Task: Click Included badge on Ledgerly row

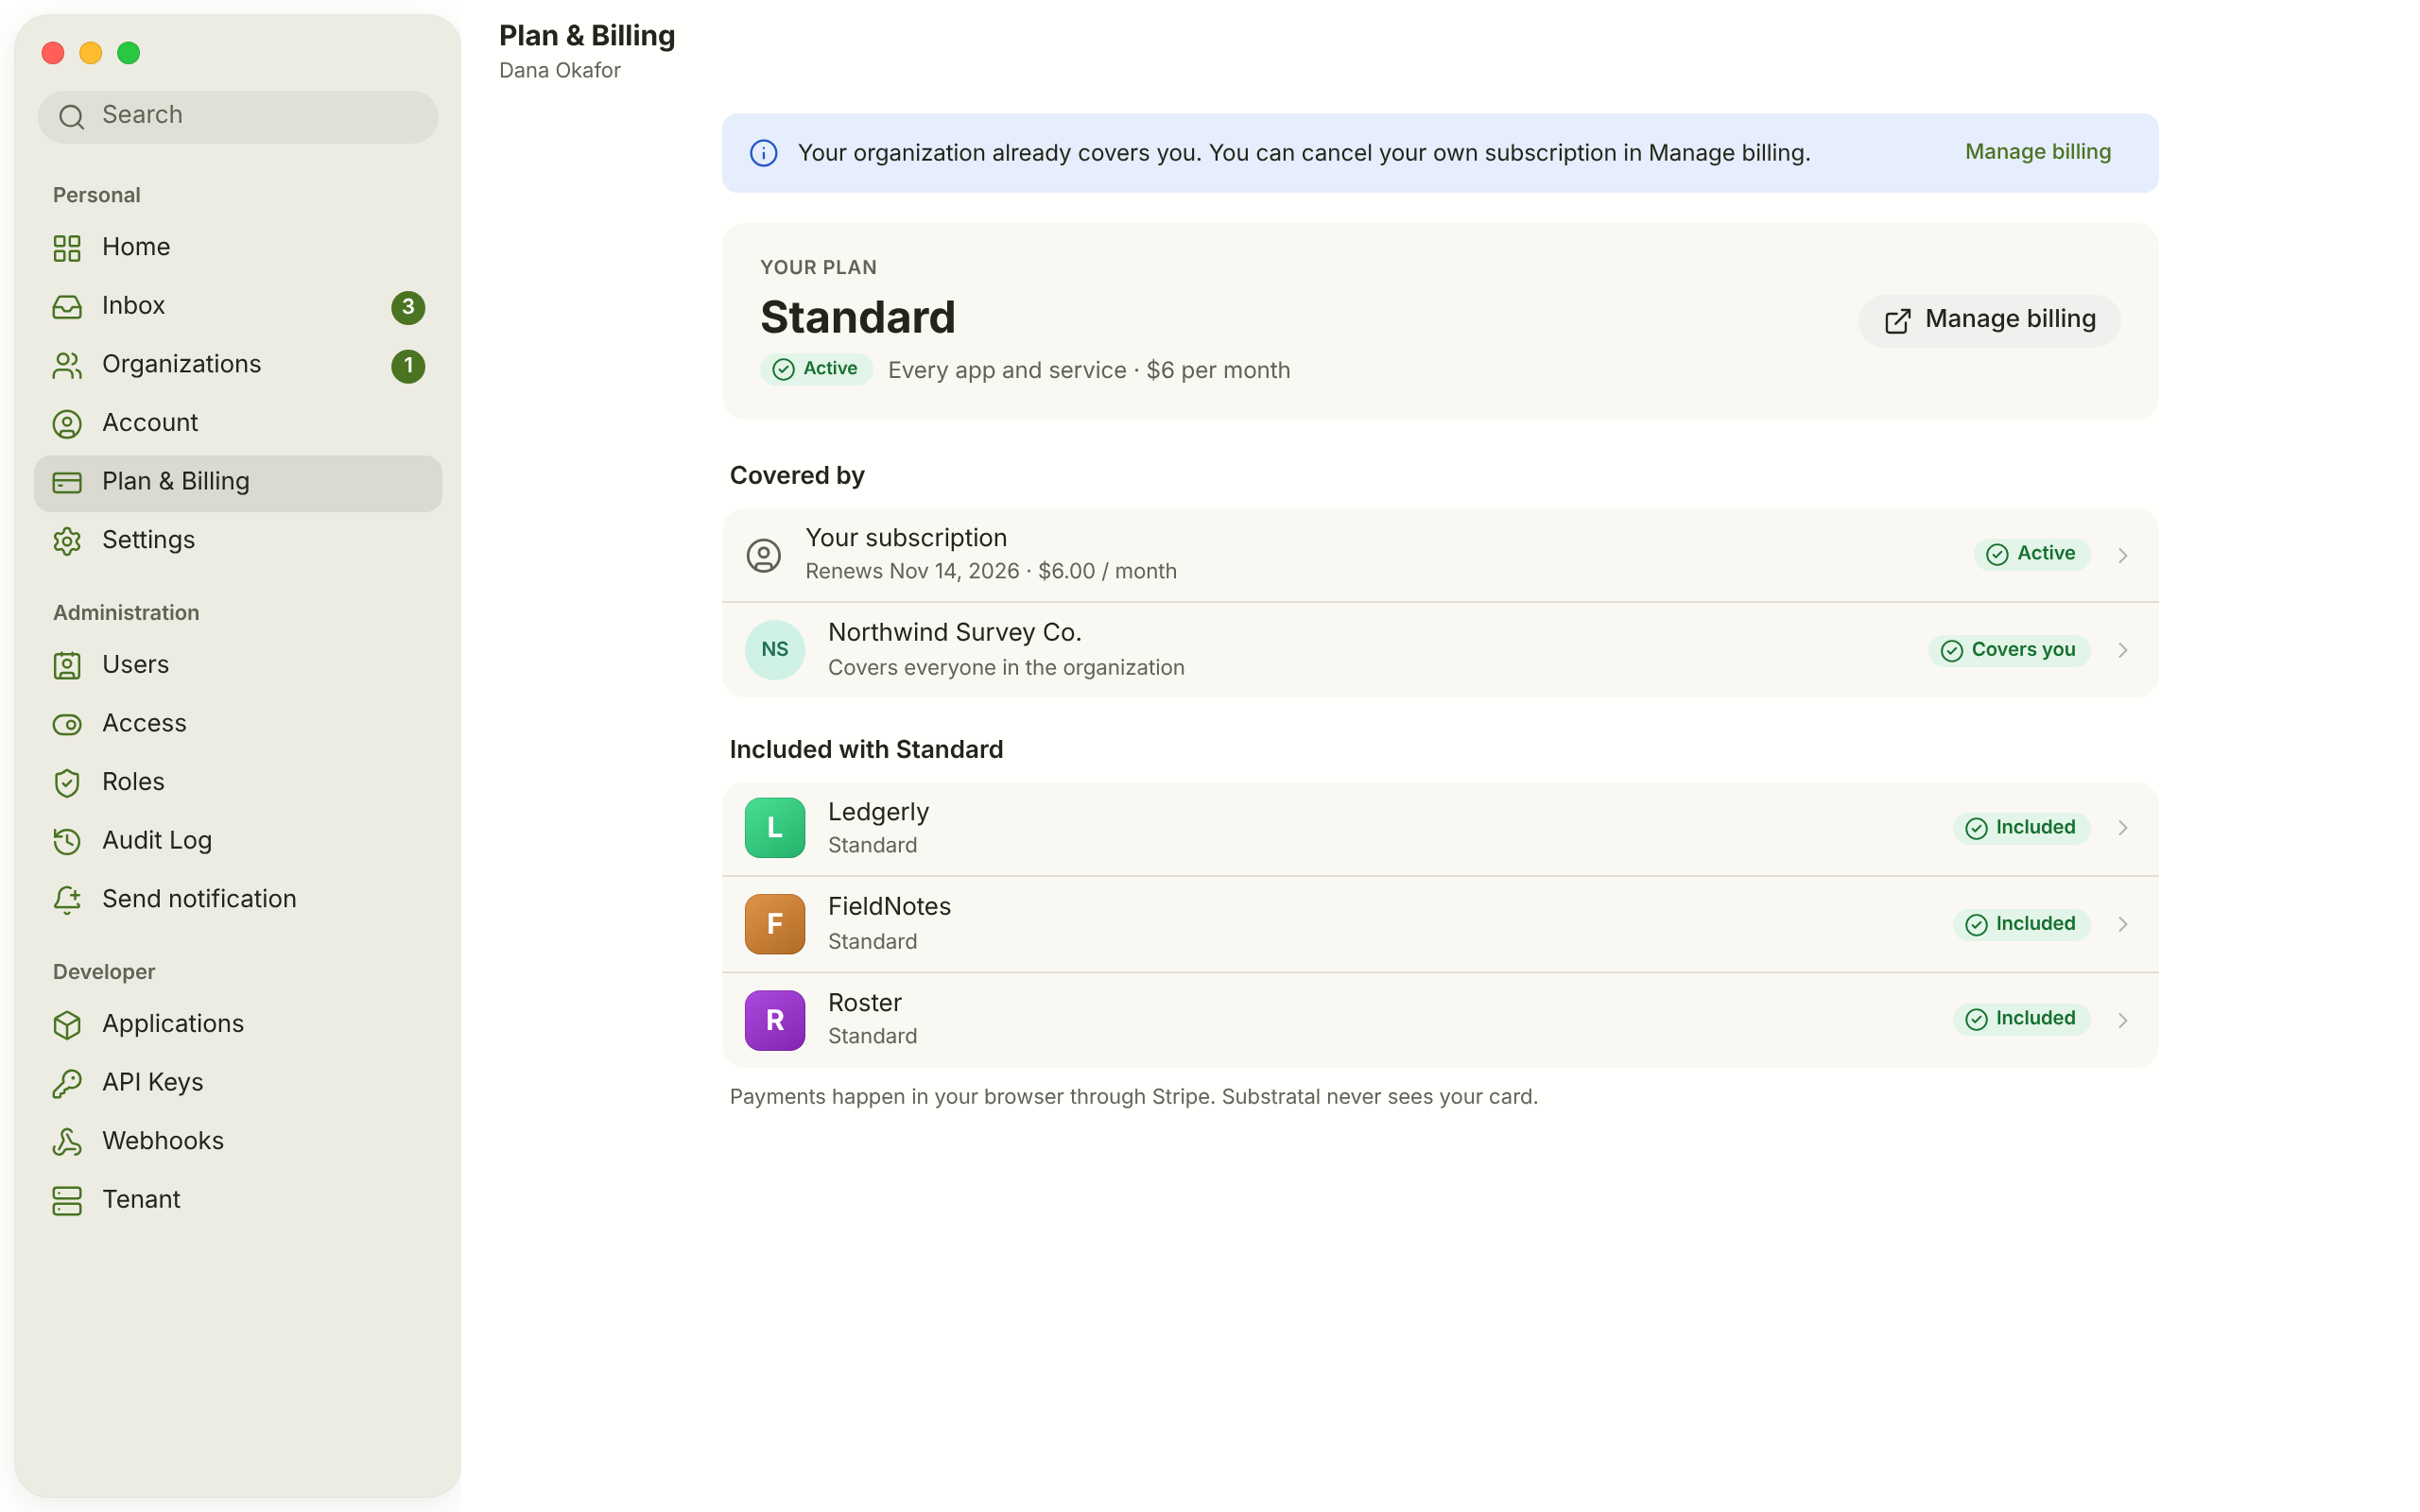Action: coord(2021,828)
